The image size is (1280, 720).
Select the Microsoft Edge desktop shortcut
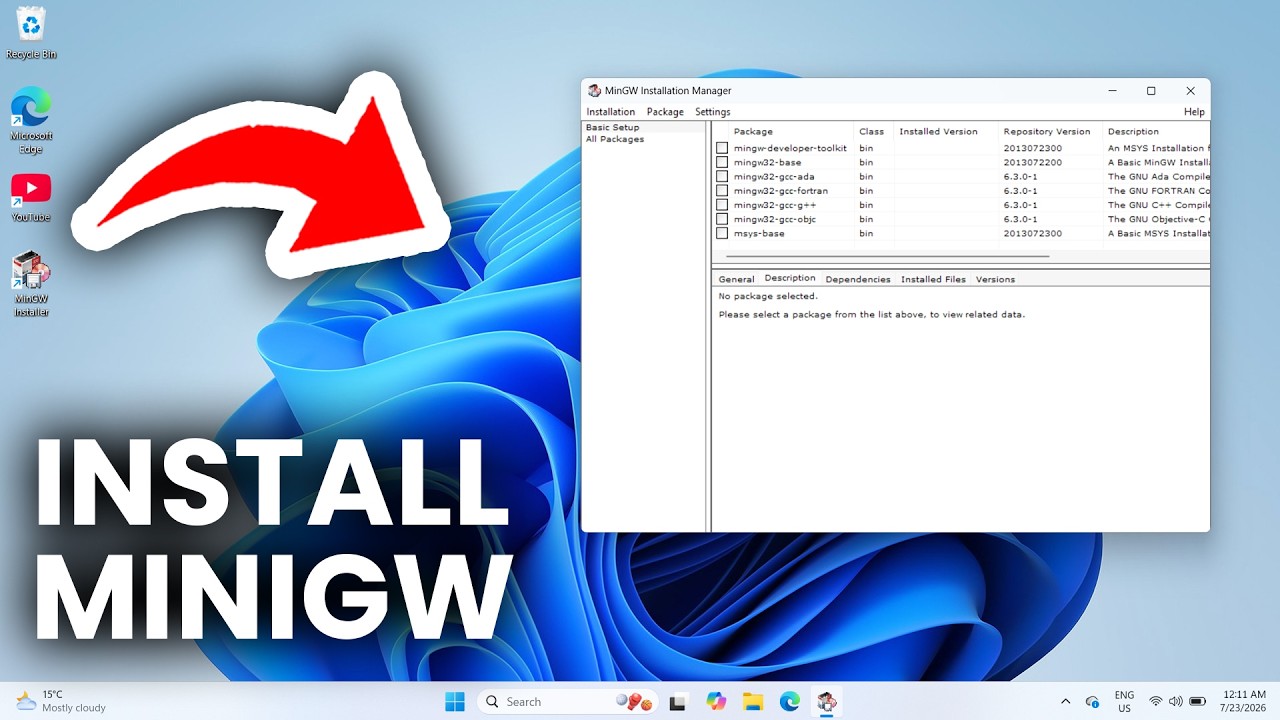point(31,120)
